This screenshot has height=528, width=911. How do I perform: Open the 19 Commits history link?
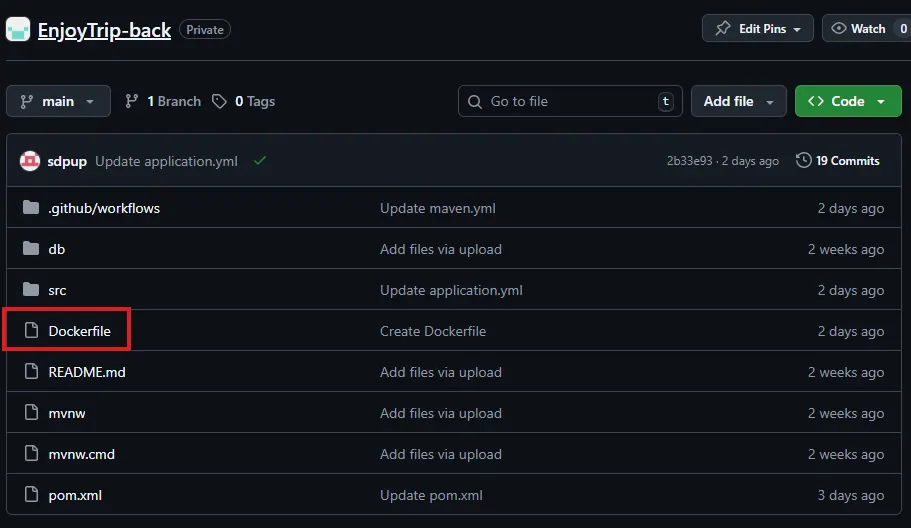[x=838, y=161]
